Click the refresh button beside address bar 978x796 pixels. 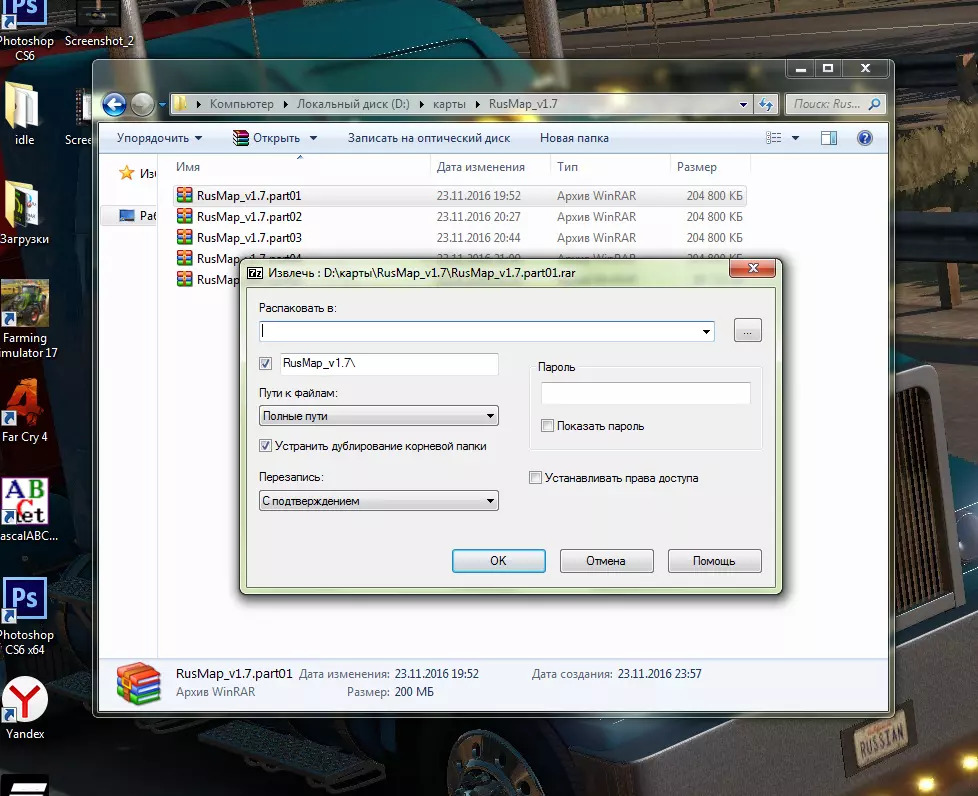tap(766, 104)
